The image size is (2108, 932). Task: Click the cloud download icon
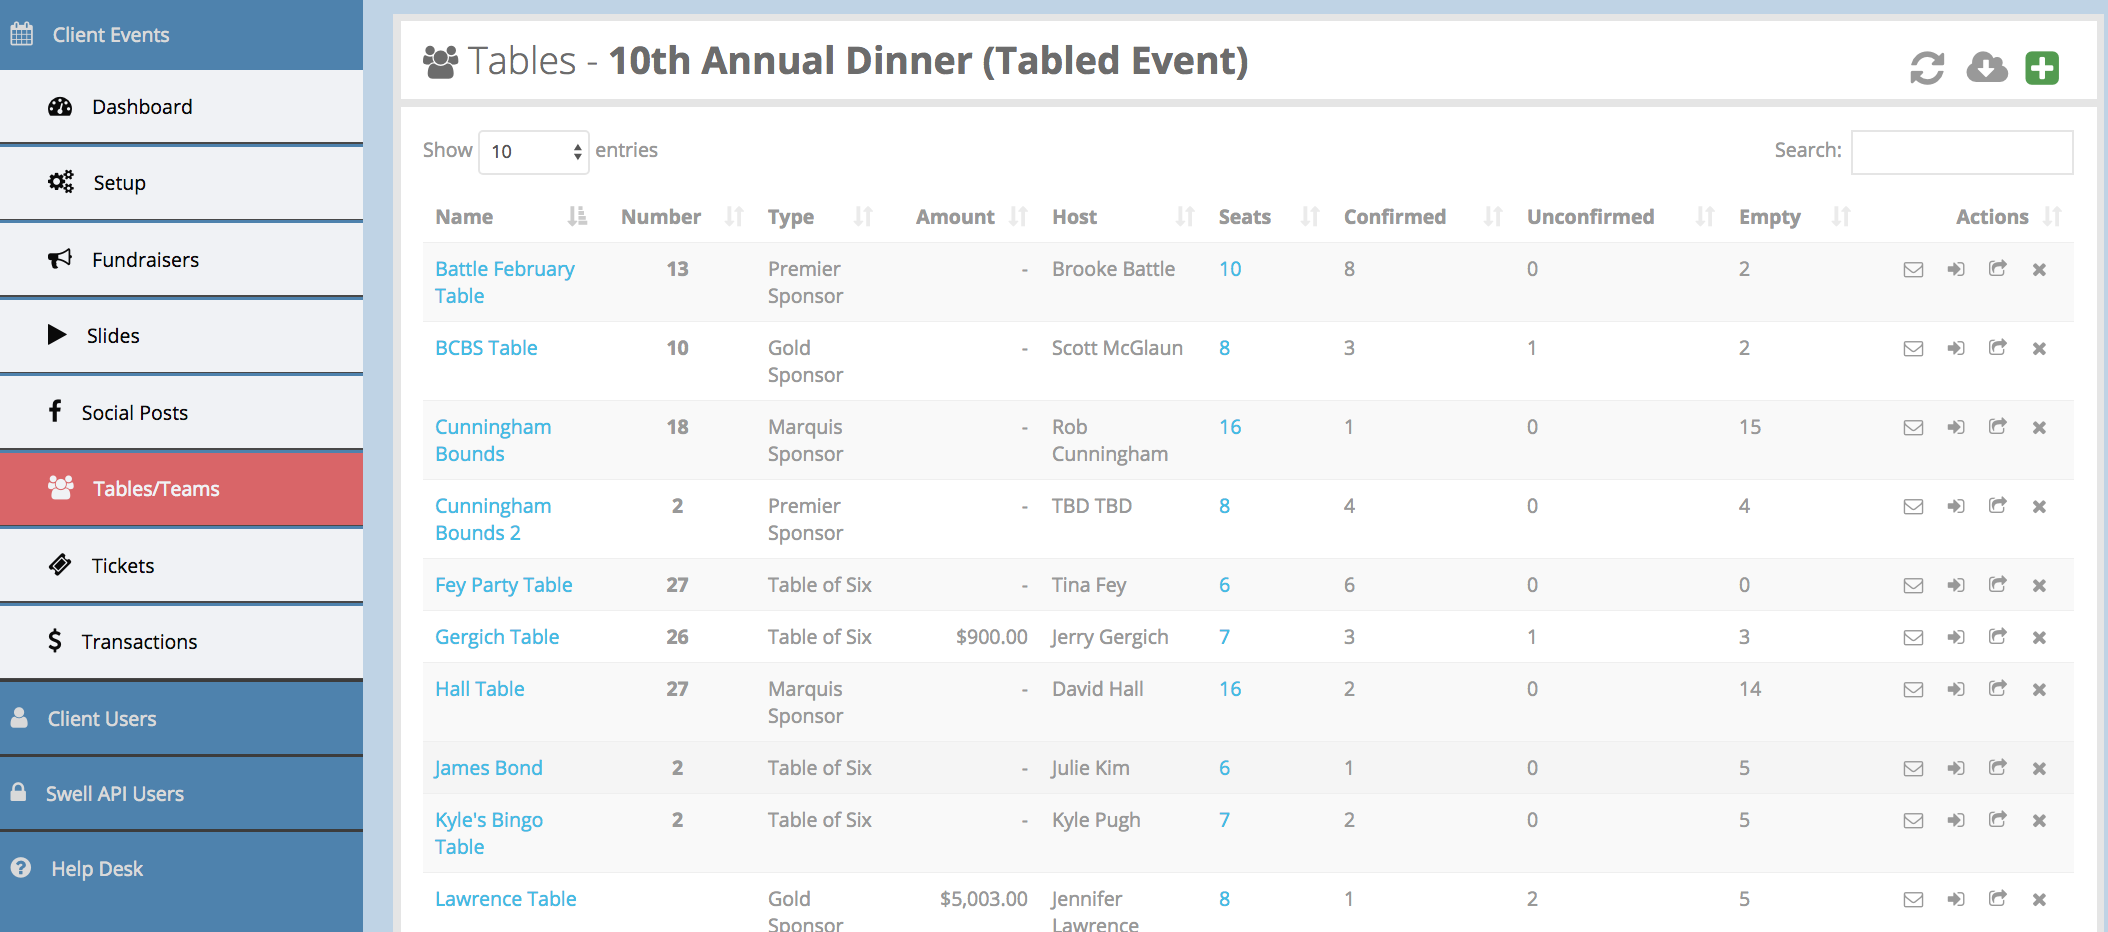(1986, 68)
